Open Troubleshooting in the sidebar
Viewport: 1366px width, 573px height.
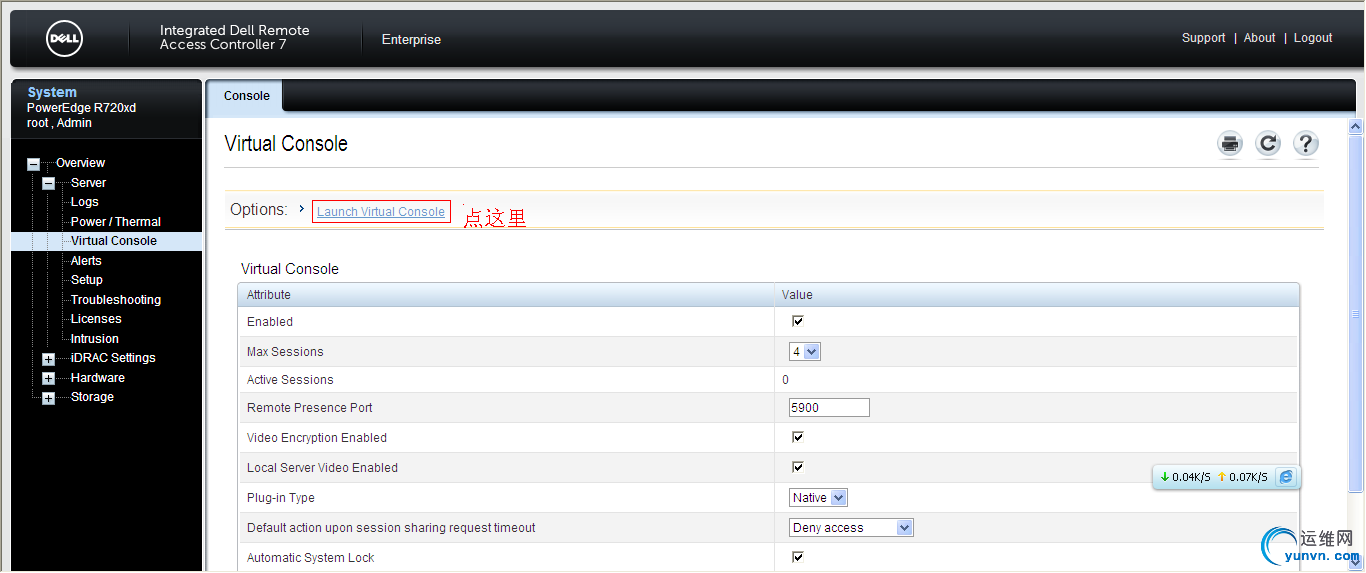point(116,300)
